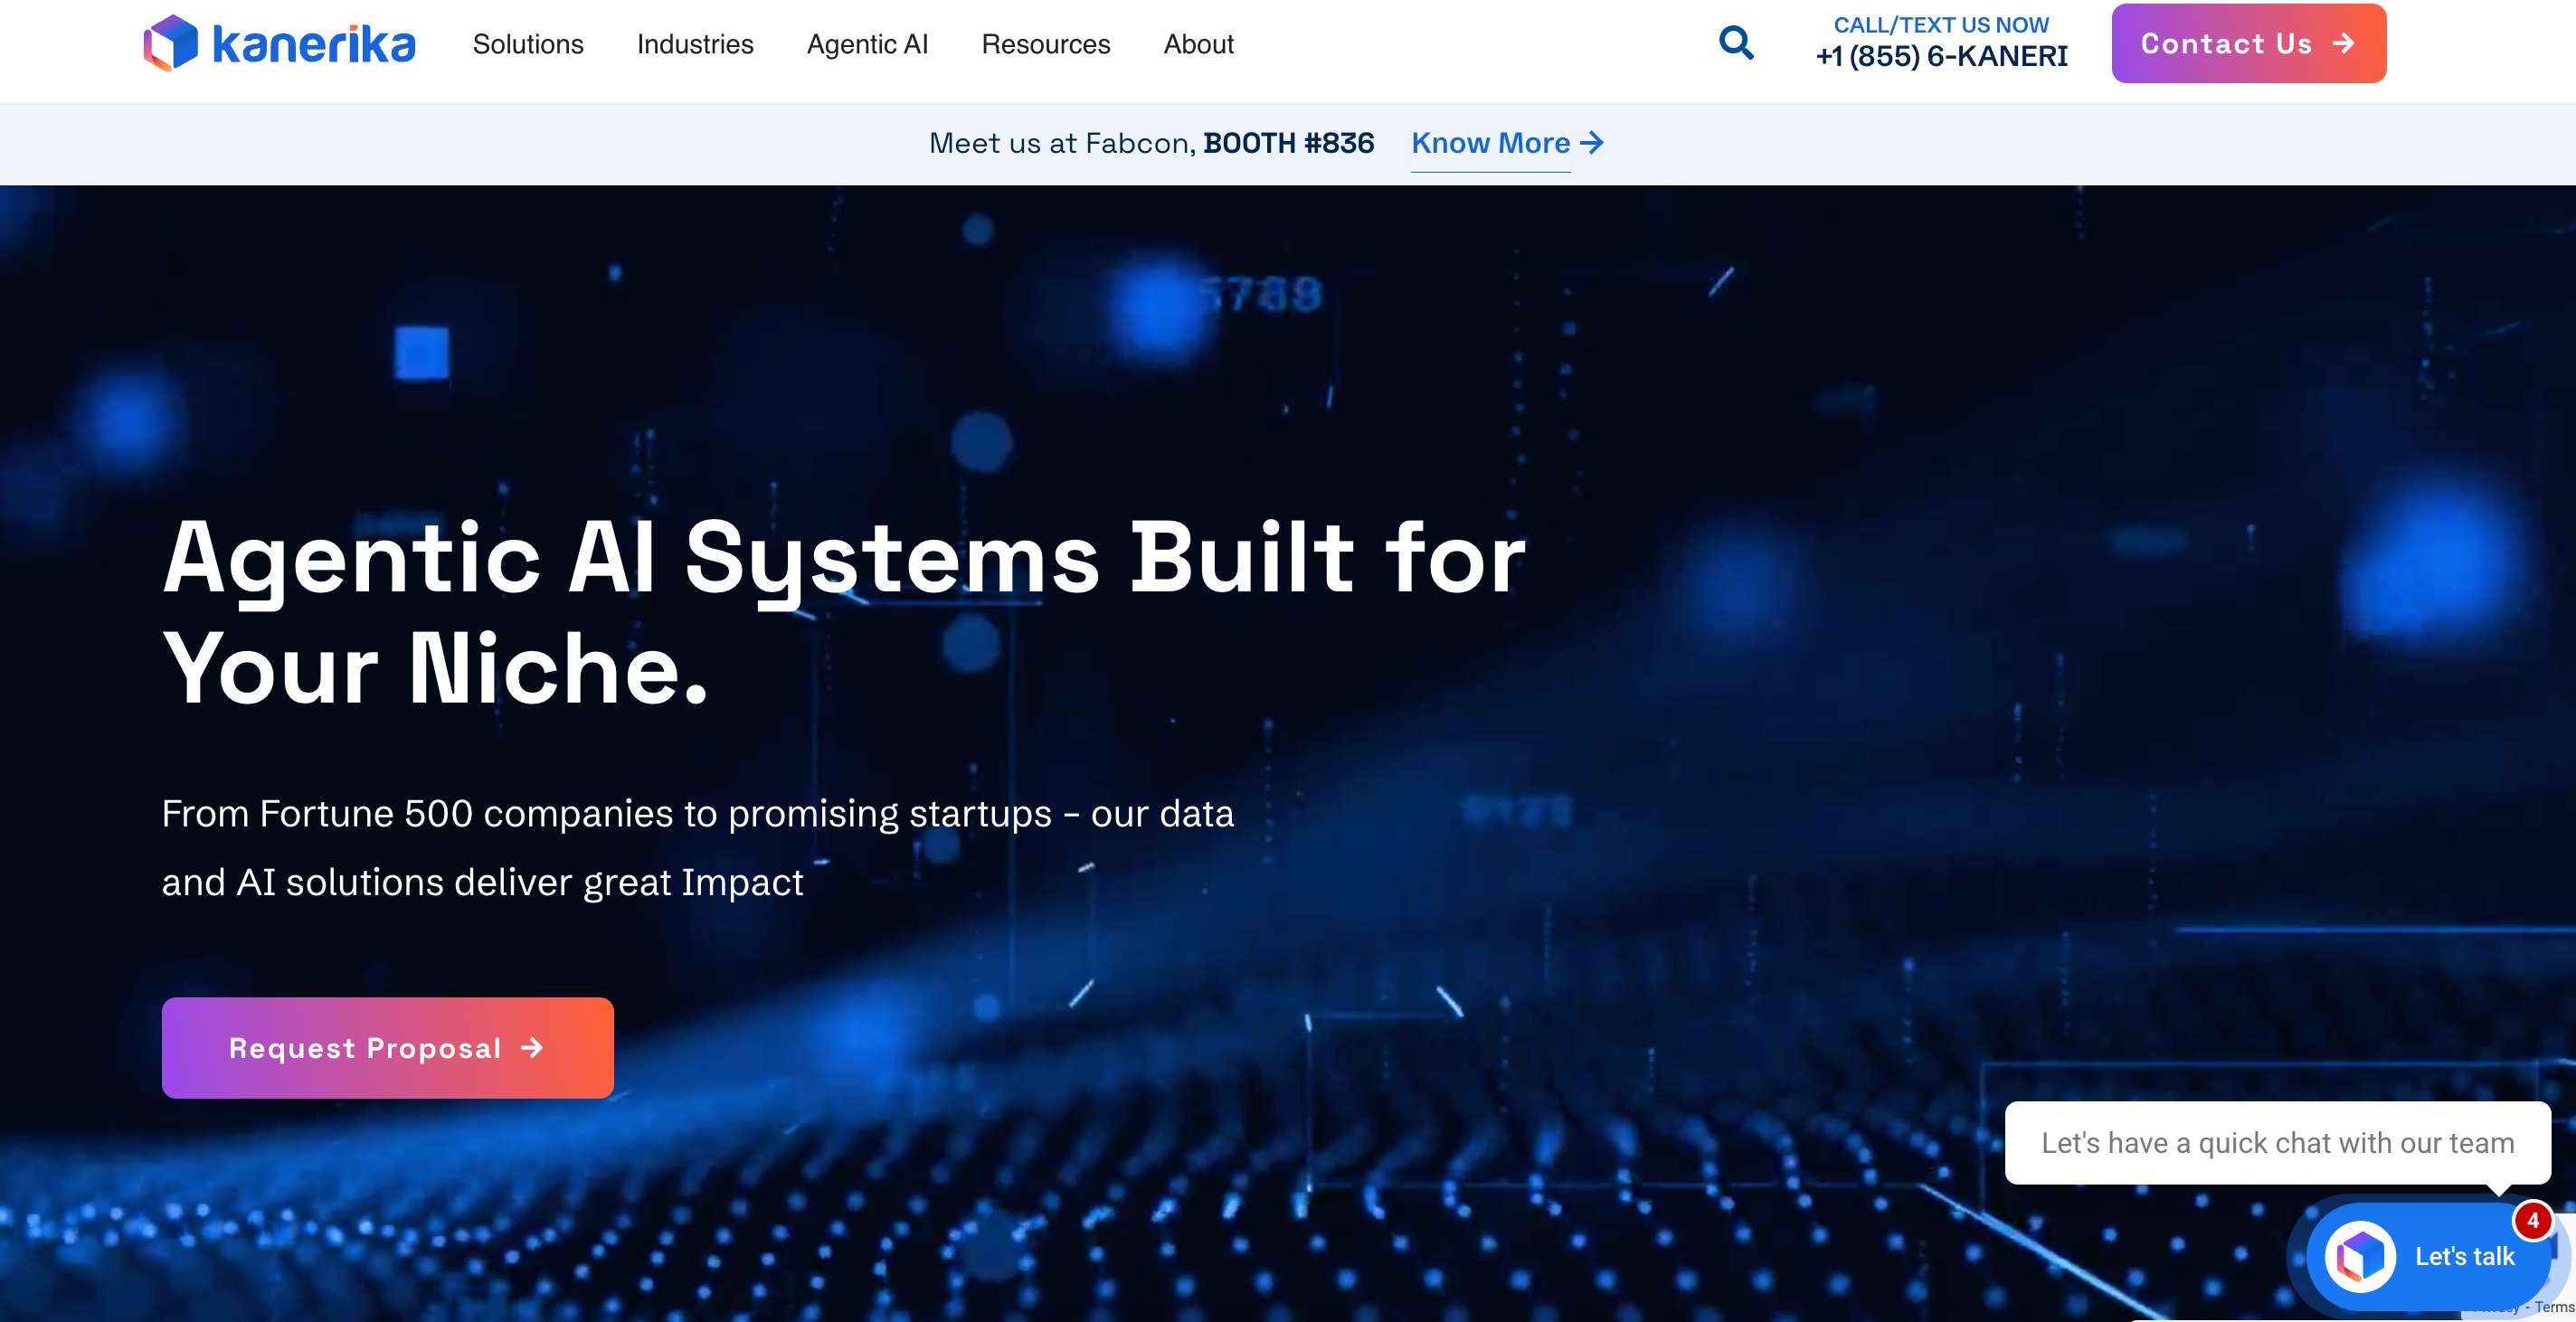
Task: Click the quick chat message bubble
Action: coord(2277,1142)
